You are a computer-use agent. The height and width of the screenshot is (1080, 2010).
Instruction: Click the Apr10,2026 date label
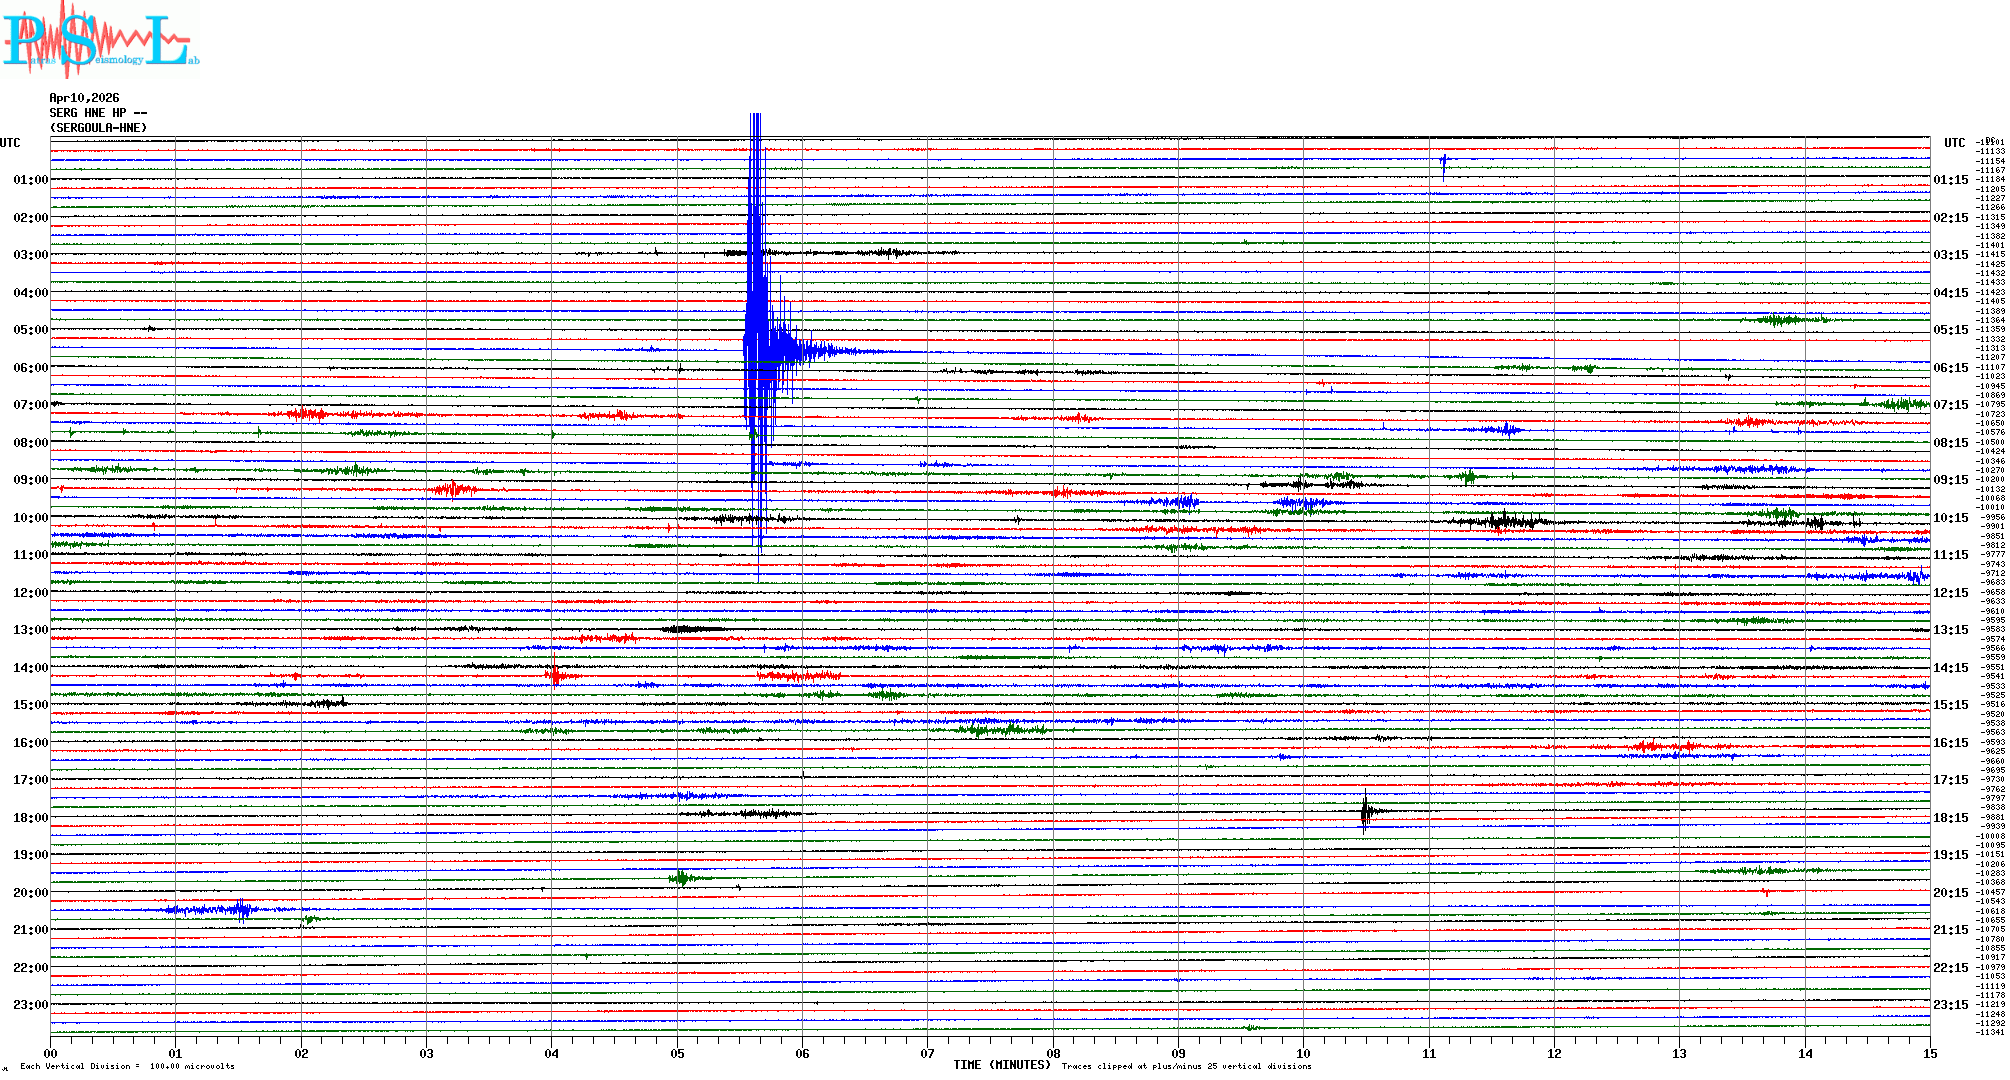[x=84, y=98]
